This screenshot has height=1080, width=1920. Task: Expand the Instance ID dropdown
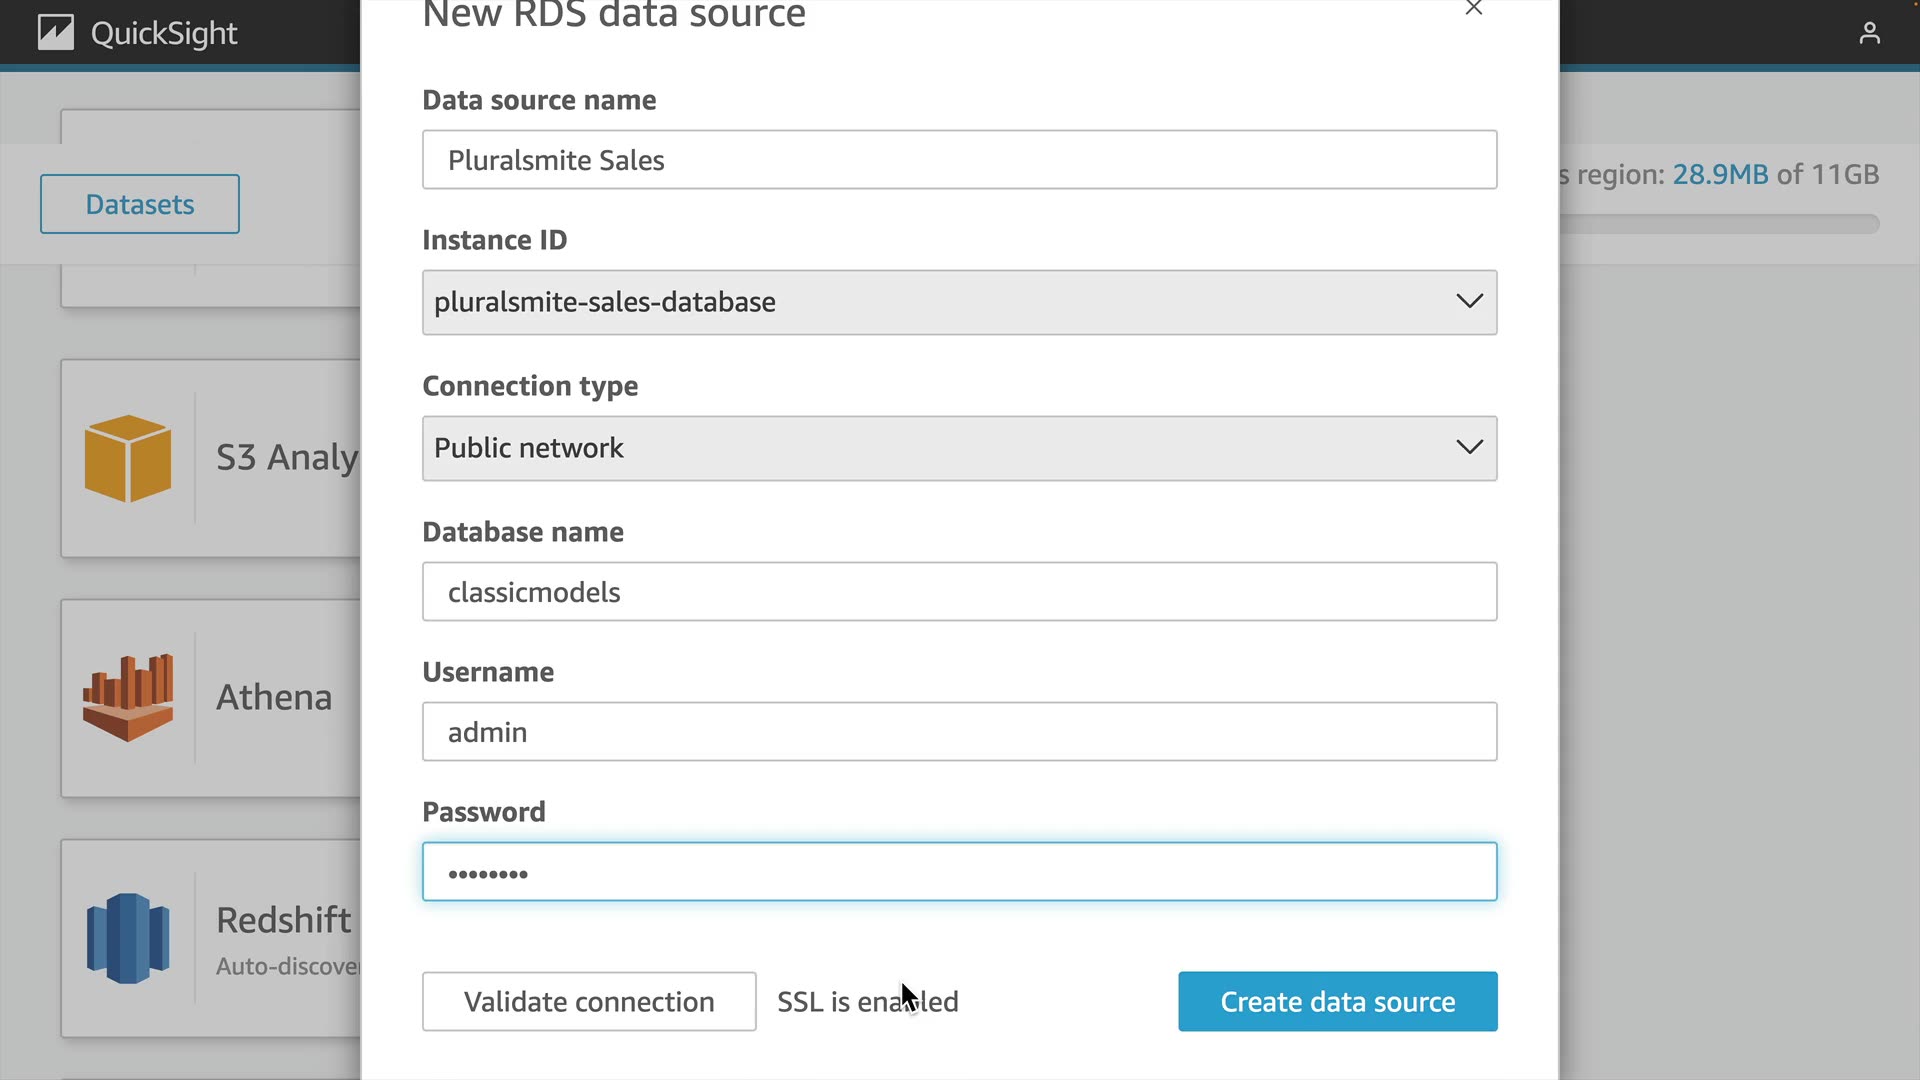coord(958,302)
